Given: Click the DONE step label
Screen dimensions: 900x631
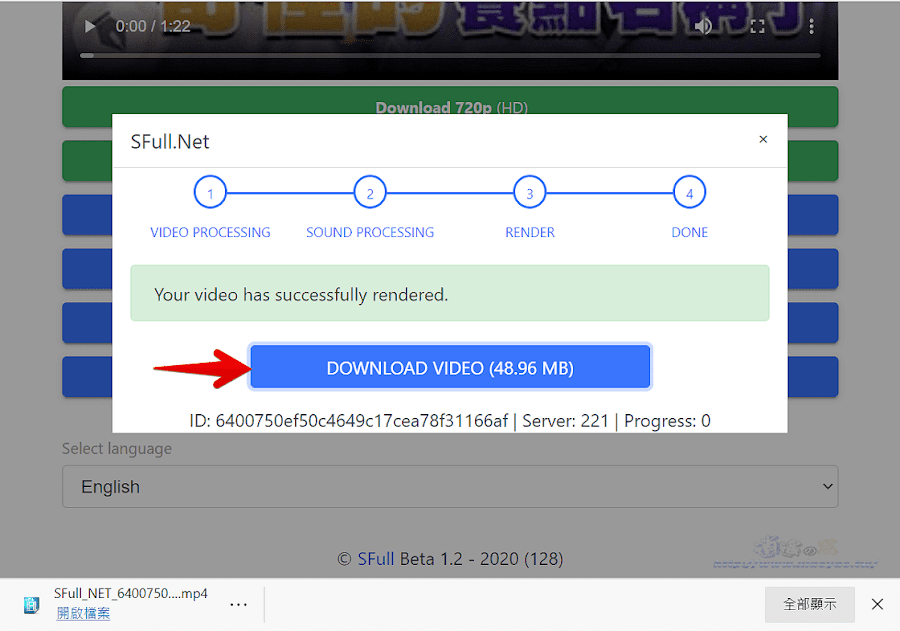Looking at the screenshot, I should click(689, 233).
